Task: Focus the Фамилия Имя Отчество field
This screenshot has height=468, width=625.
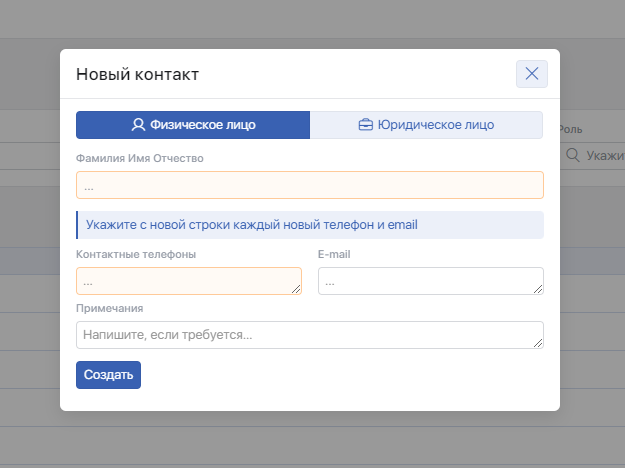Action: [x=309, y=185]
